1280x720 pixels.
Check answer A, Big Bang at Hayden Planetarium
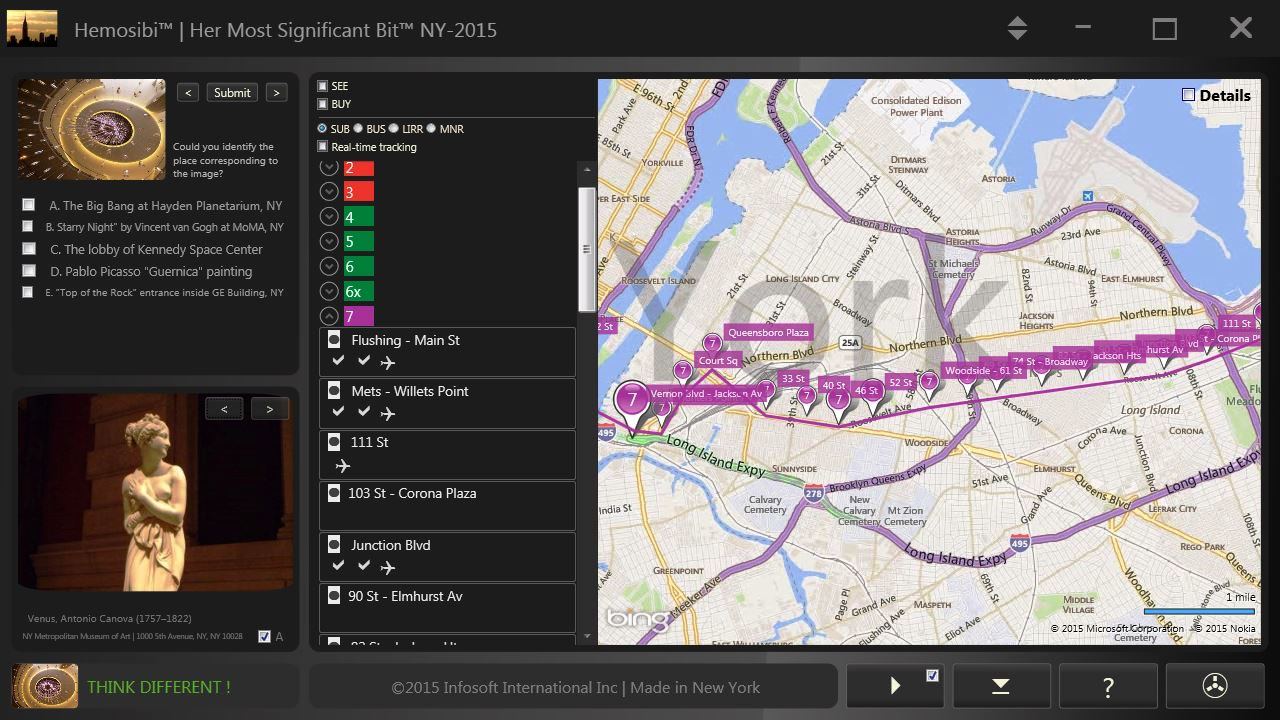(x=28, y=205)
